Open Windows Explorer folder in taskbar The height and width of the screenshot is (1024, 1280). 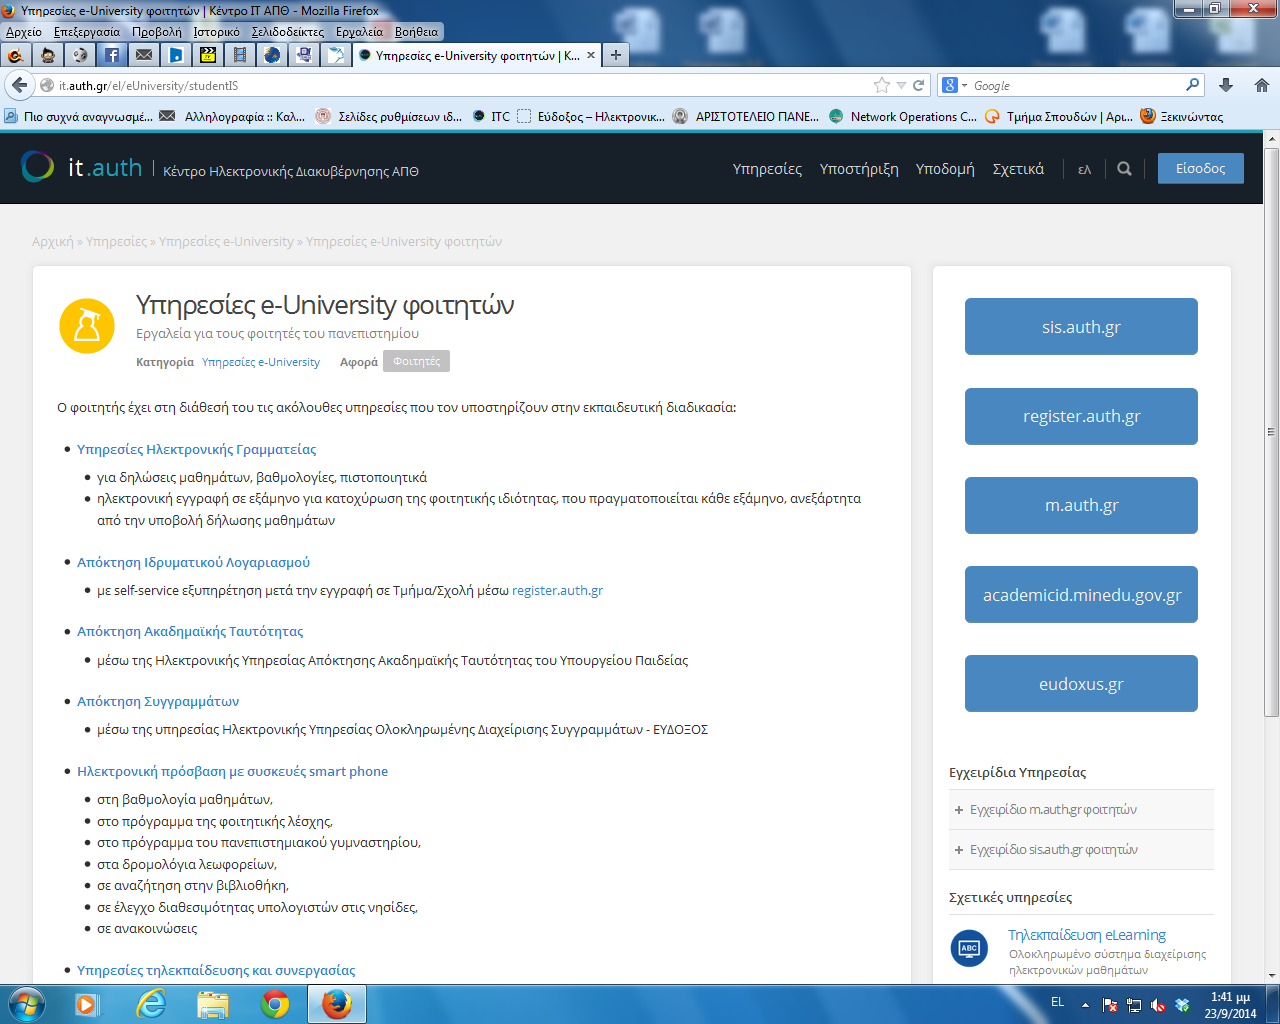[x=213, y=1004]
